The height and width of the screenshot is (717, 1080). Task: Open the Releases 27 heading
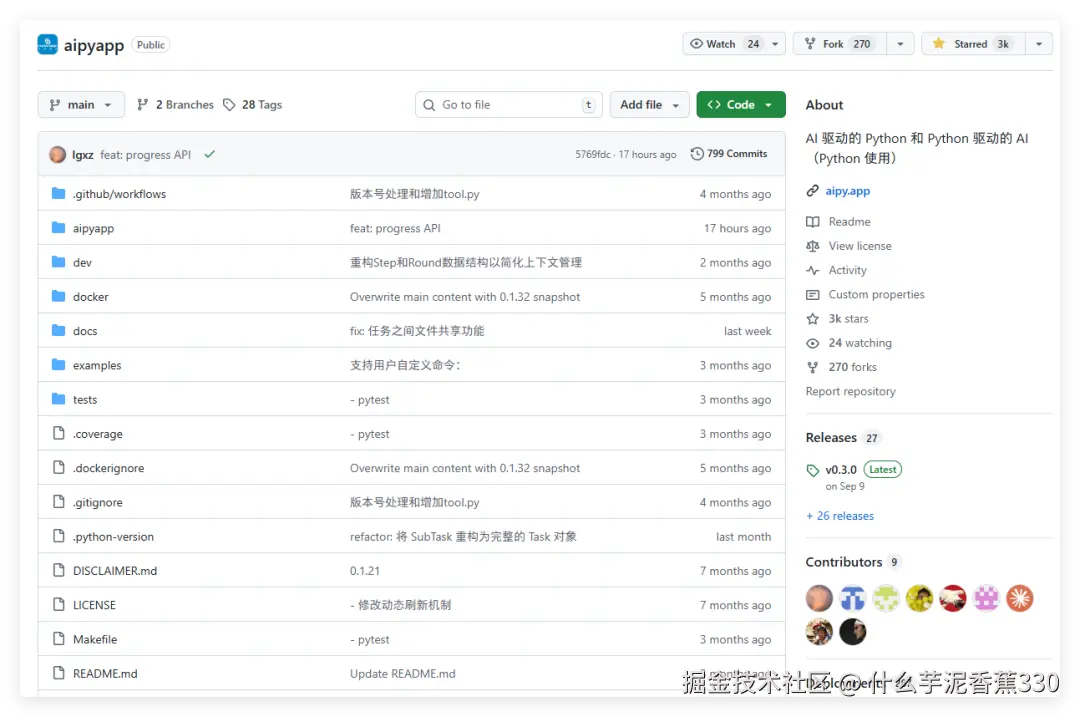click(x=842, y=437)
